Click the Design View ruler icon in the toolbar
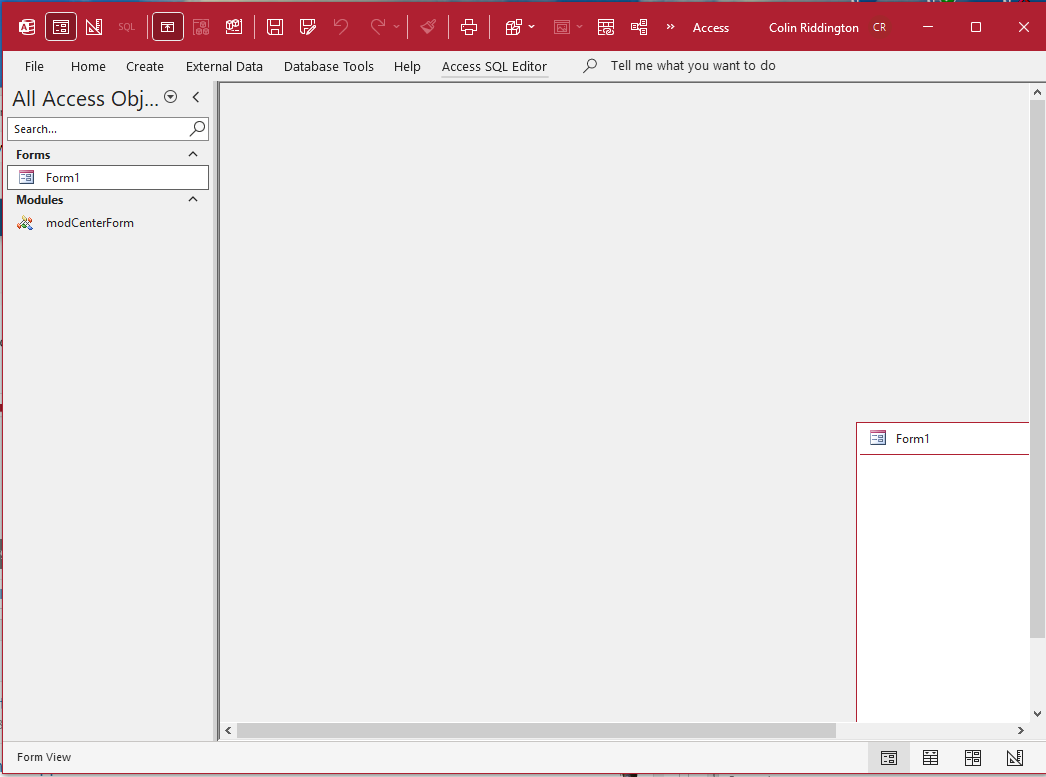The height and width of the screenshot is (777, 1046). point(94,27)
